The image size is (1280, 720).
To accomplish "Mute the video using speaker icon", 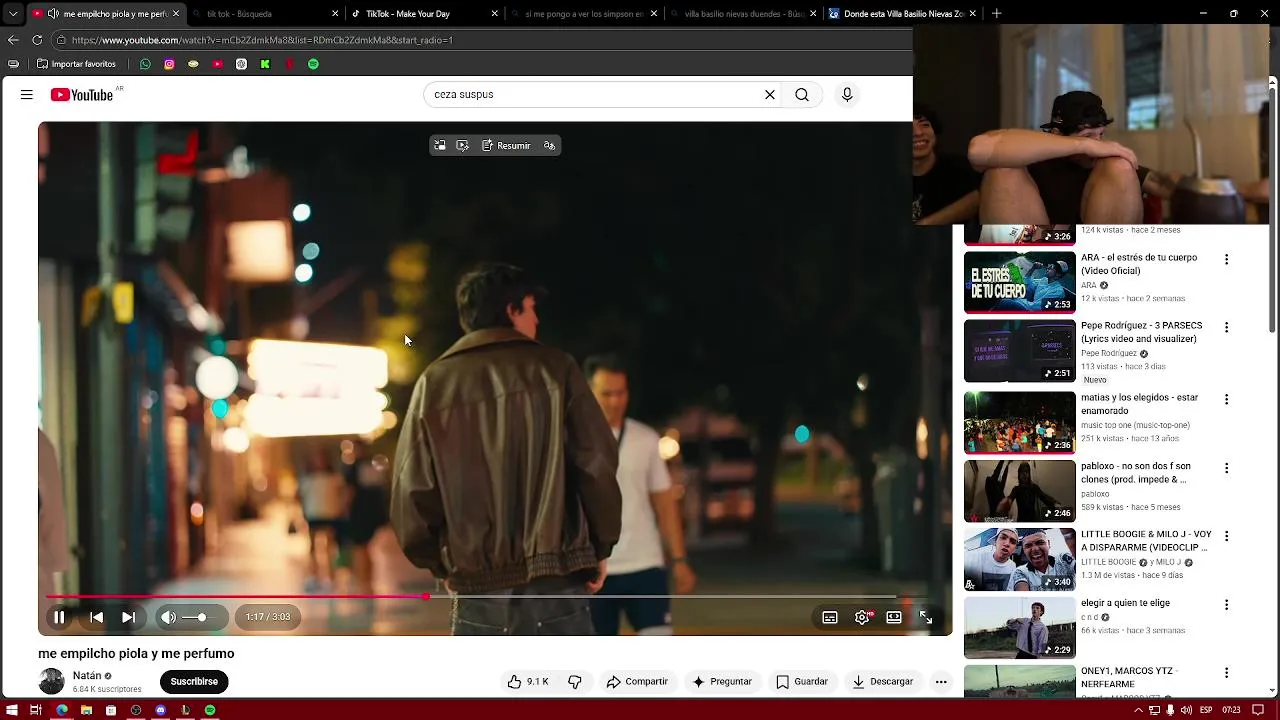I will coord(168,617).
